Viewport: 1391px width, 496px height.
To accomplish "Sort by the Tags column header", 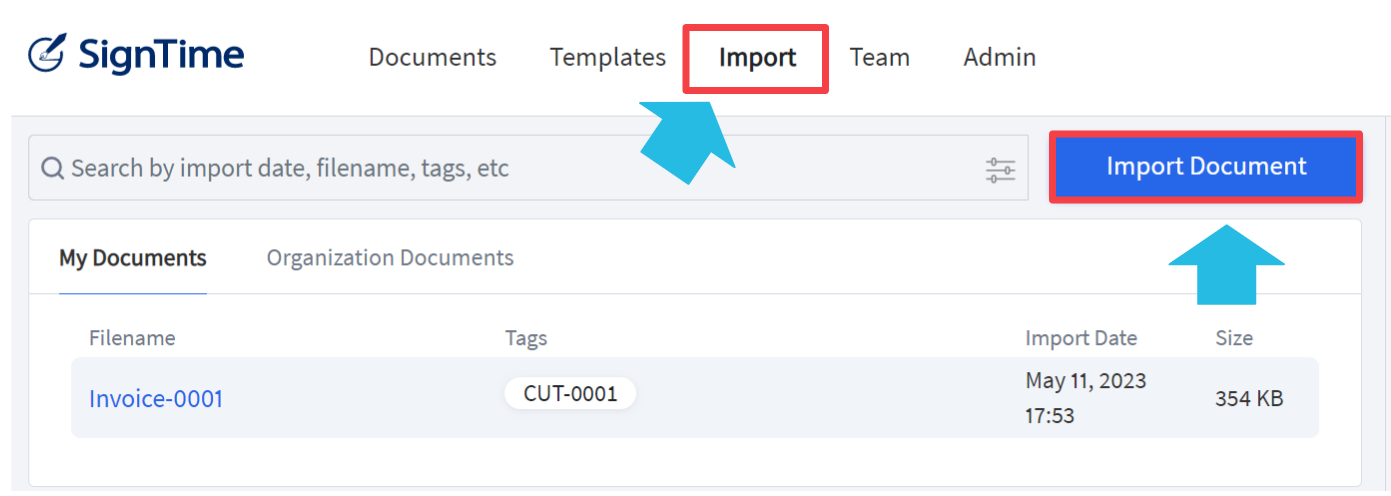I will coord(526,338).
